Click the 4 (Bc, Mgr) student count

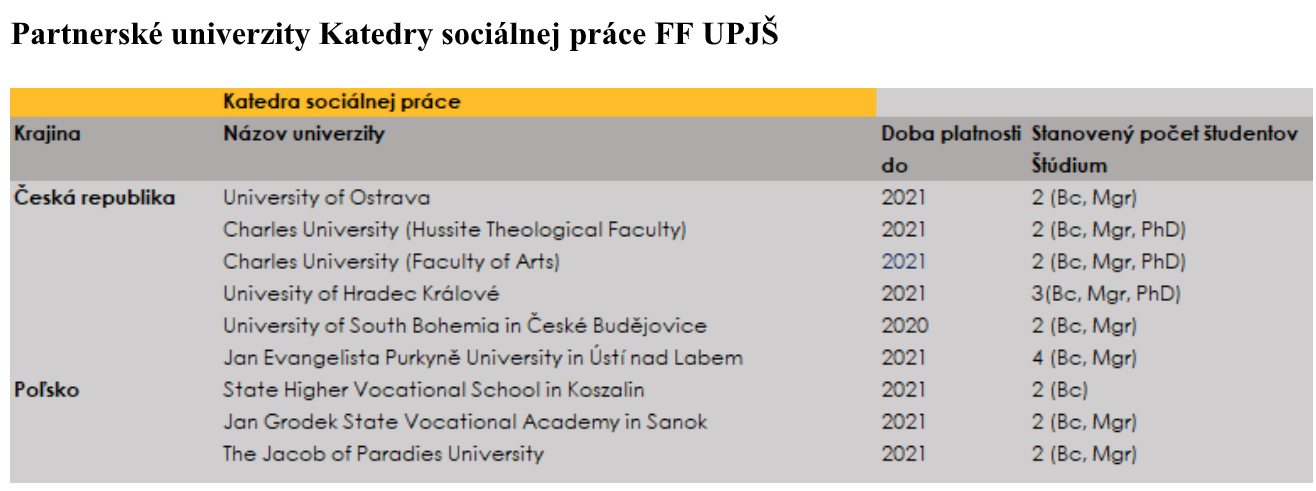click(1084, 358)
